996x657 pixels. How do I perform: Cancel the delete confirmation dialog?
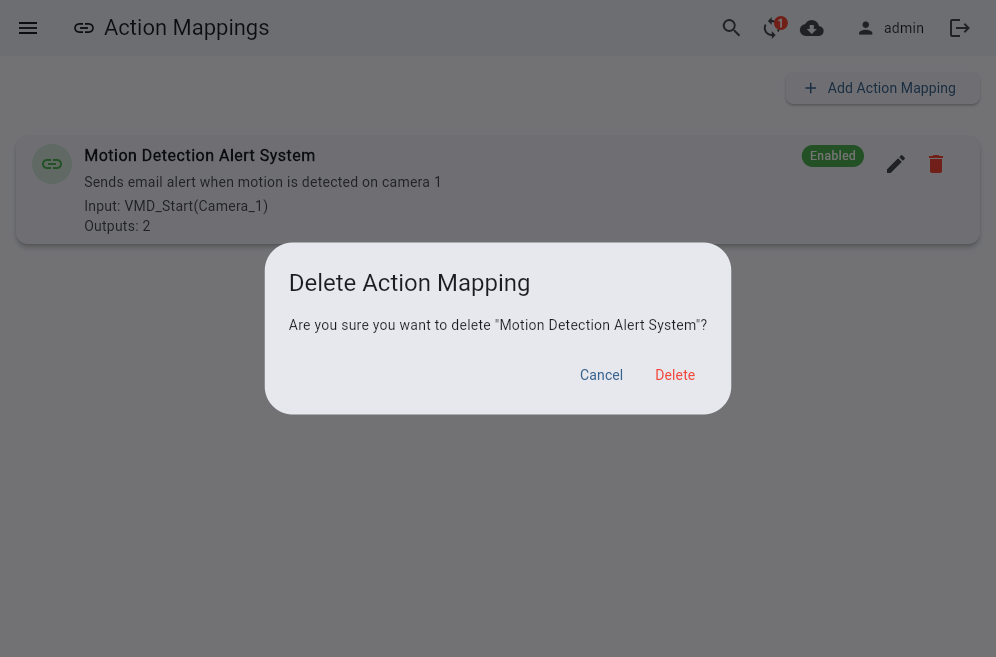601,375
